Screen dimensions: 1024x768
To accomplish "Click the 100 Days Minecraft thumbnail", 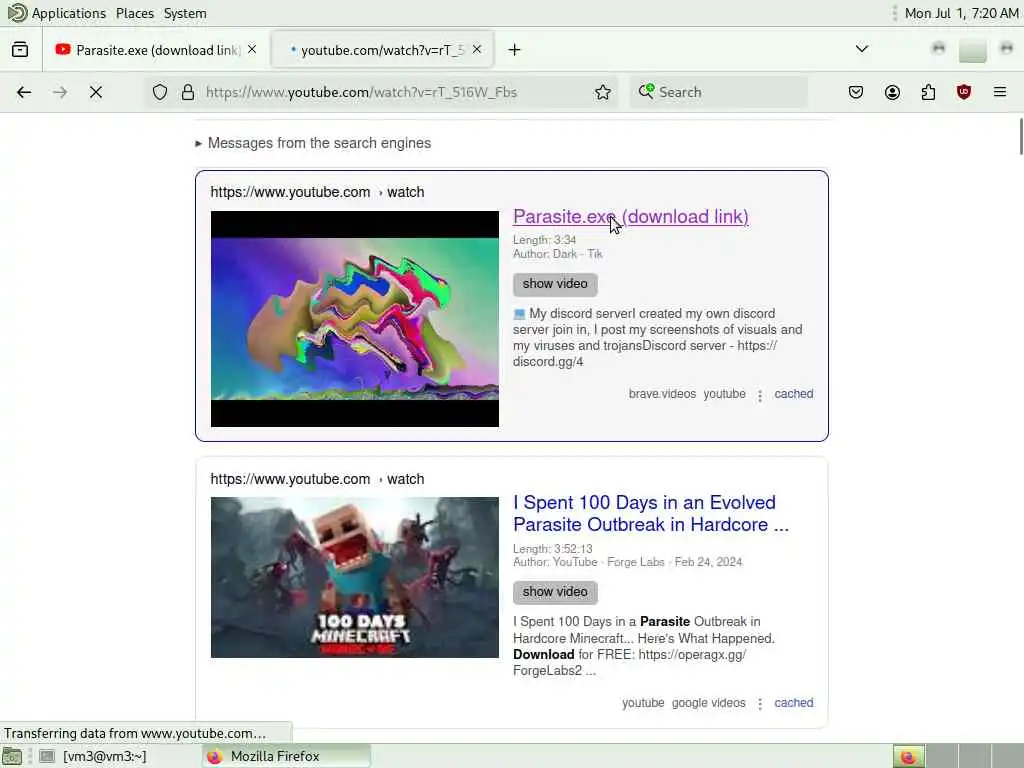I will pyautogui.click(x=355, y=577).
